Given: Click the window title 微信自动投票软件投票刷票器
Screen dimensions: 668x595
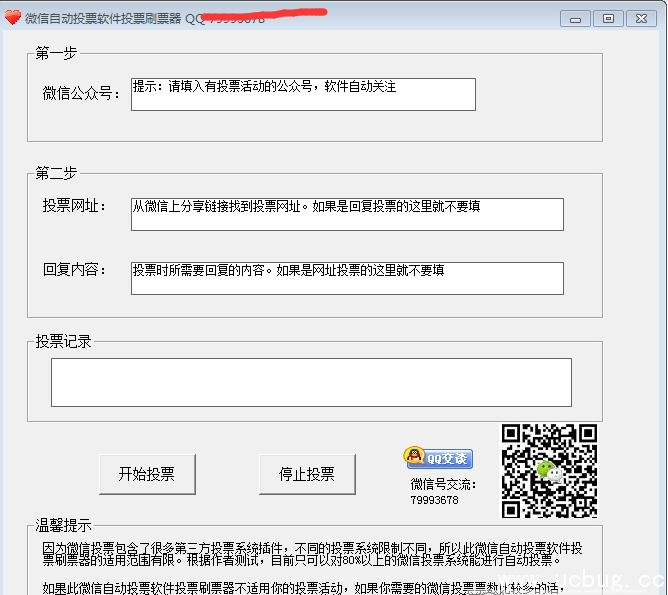Looking at the screenshot, I should click(x=103, y=19).
